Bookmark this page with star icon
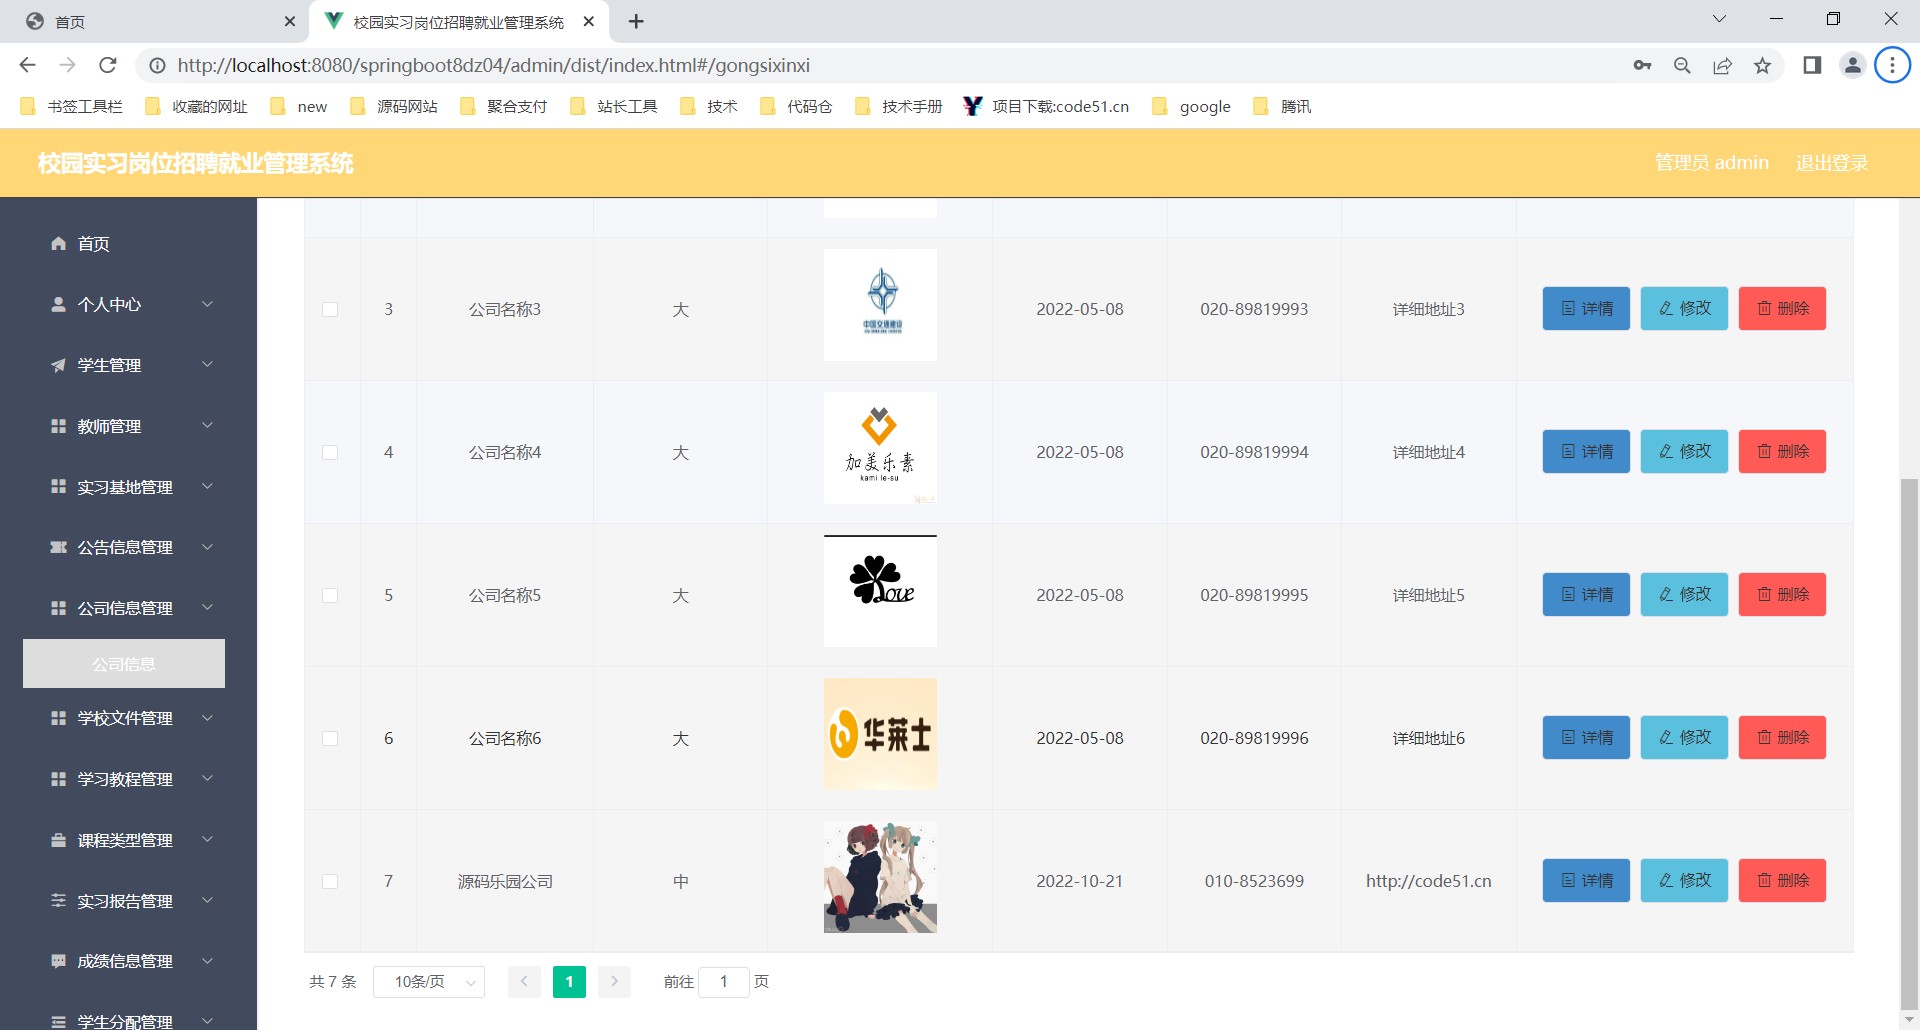The height and width of the screenshot is (1030, 1920). tap(1762, 65)
